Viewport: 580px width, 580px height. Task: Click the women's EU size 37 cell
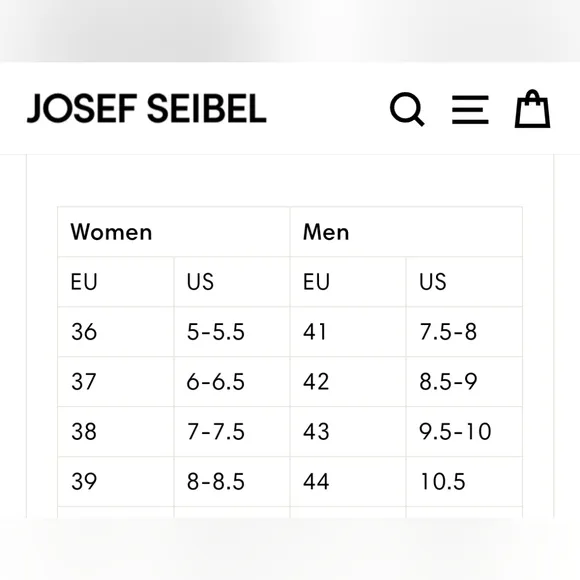[116, 382]
